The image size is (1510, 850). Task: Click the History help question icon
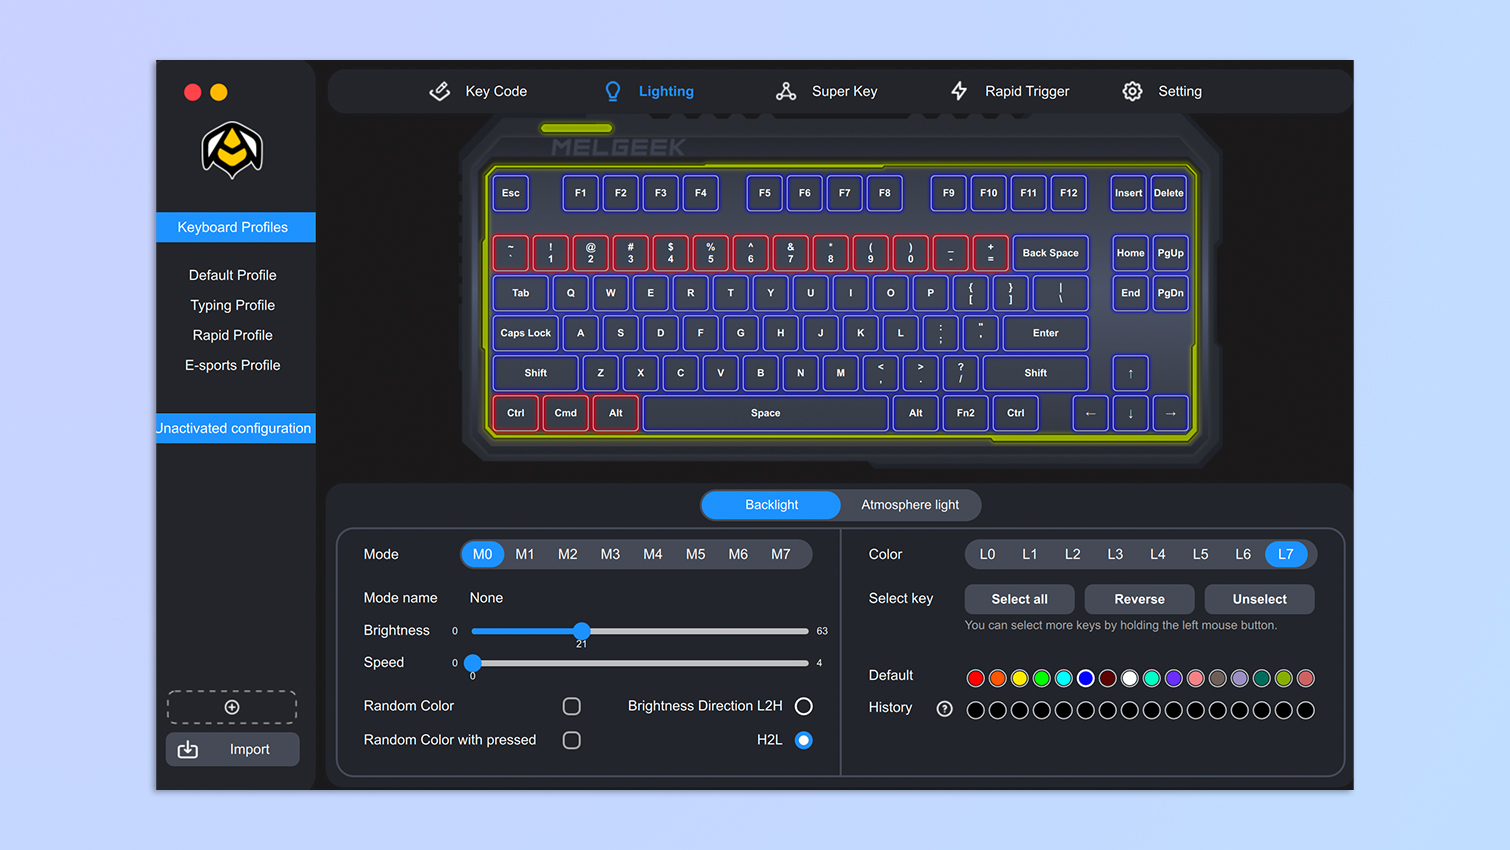coord(944,709)
